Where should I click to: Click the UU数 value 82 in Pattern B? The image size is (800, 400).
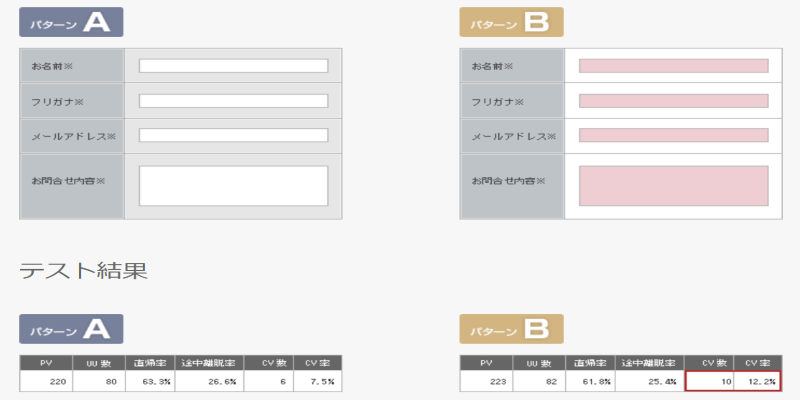pyautogui.click(x=539, y=381)
